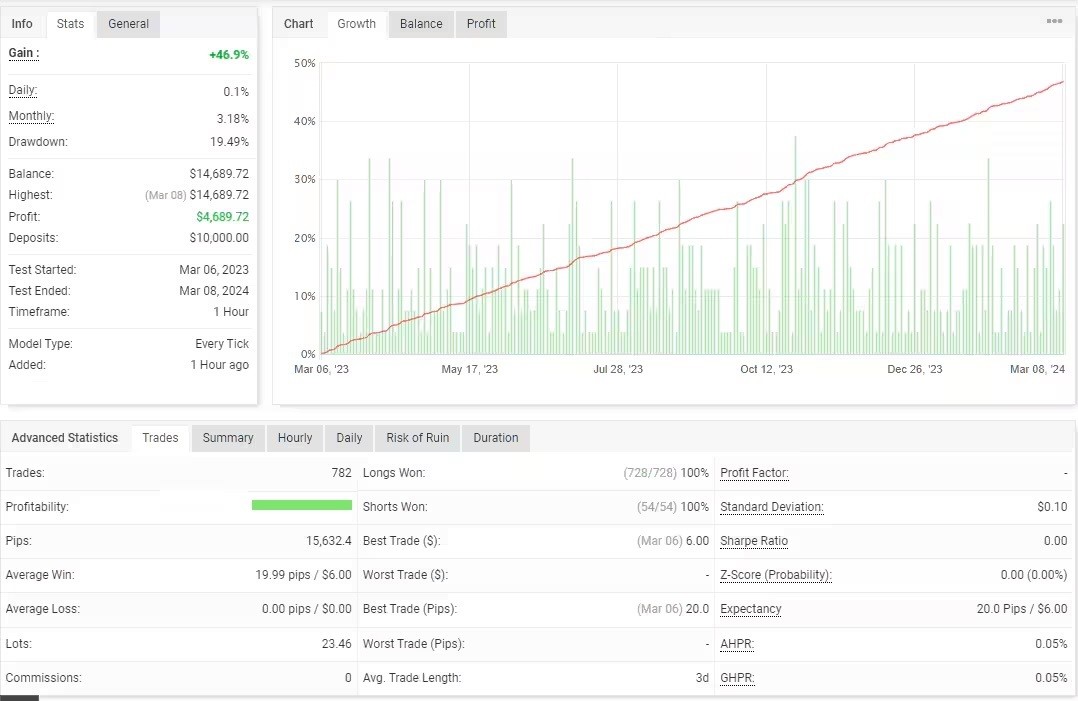Open the Daily statistics tab
This screenshot has height=701, width=1078.
pos(349,438)
